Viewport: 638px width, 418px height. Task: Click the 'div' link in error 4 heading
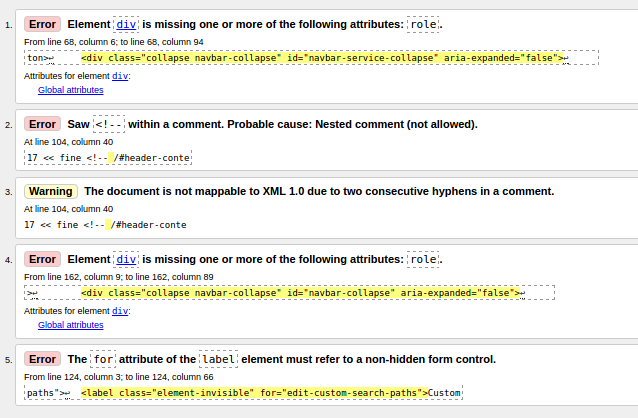(x=126, y=259)
